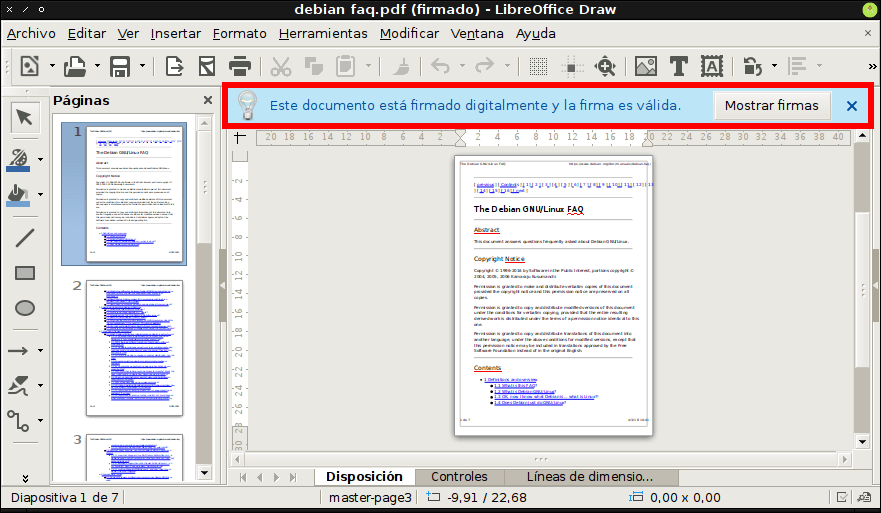Open the Undo history dropdown arrow

[x=462, y=66]
